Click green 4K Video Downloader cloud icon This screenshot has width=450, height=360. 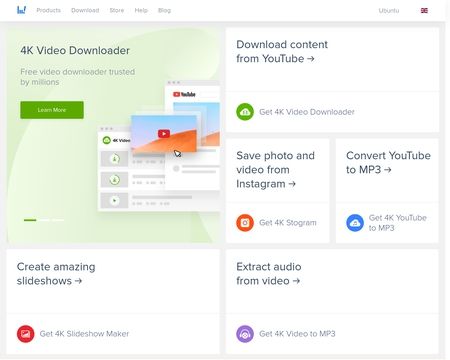245,112
